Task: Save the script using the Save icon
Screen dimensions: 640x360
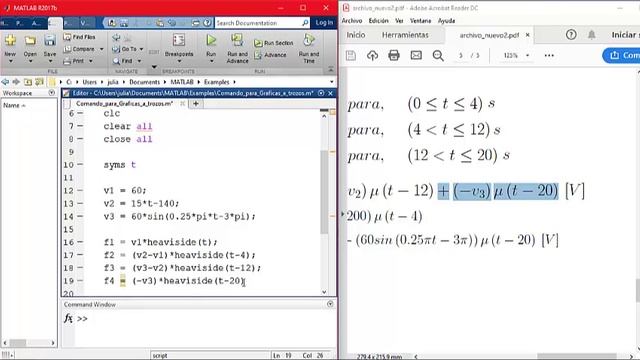Action: coord(50,40)
